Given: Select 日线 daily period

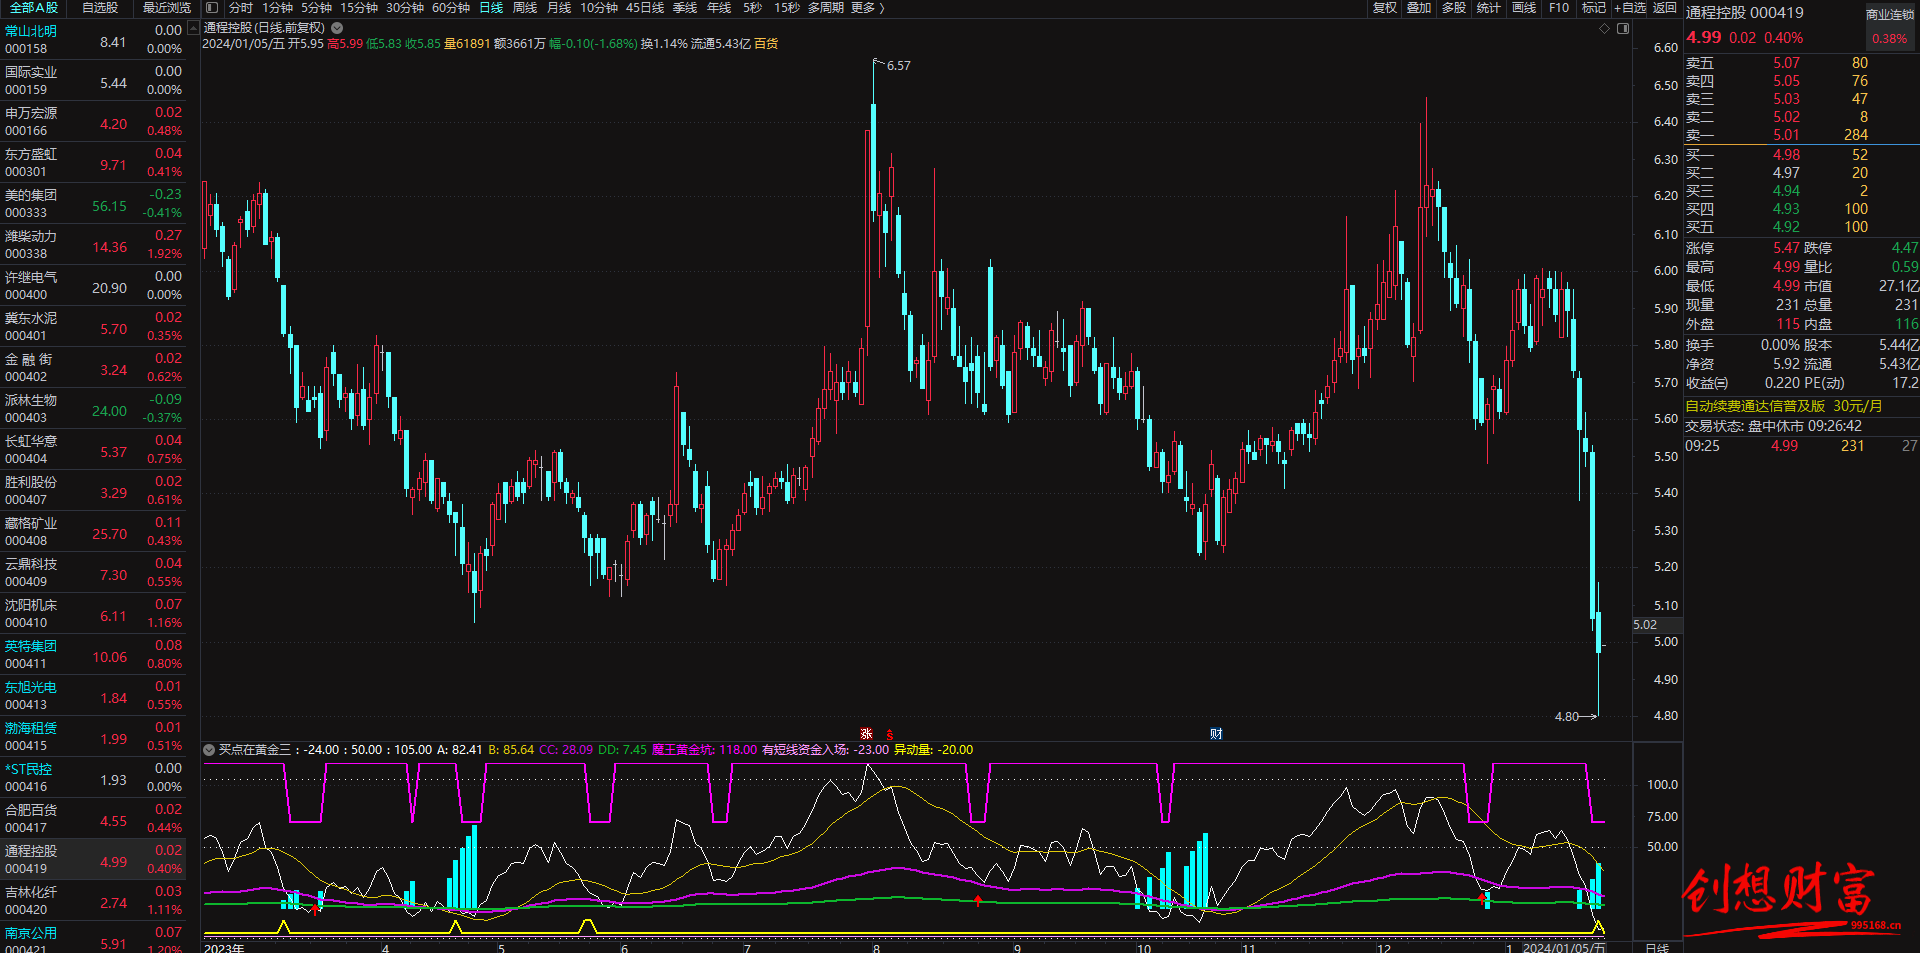Looking at the screenshot, I should pos(491,7).
